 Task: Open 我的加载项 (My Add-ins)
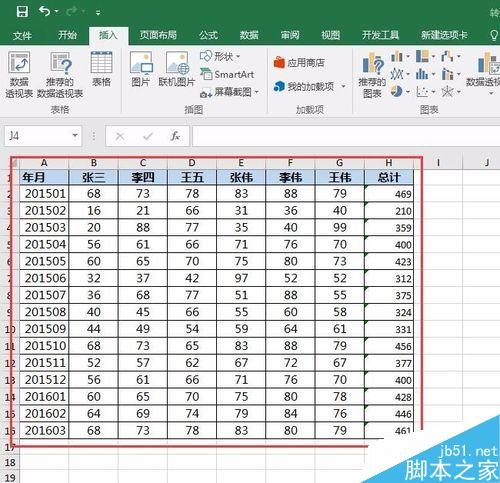[x=304, y=87]
